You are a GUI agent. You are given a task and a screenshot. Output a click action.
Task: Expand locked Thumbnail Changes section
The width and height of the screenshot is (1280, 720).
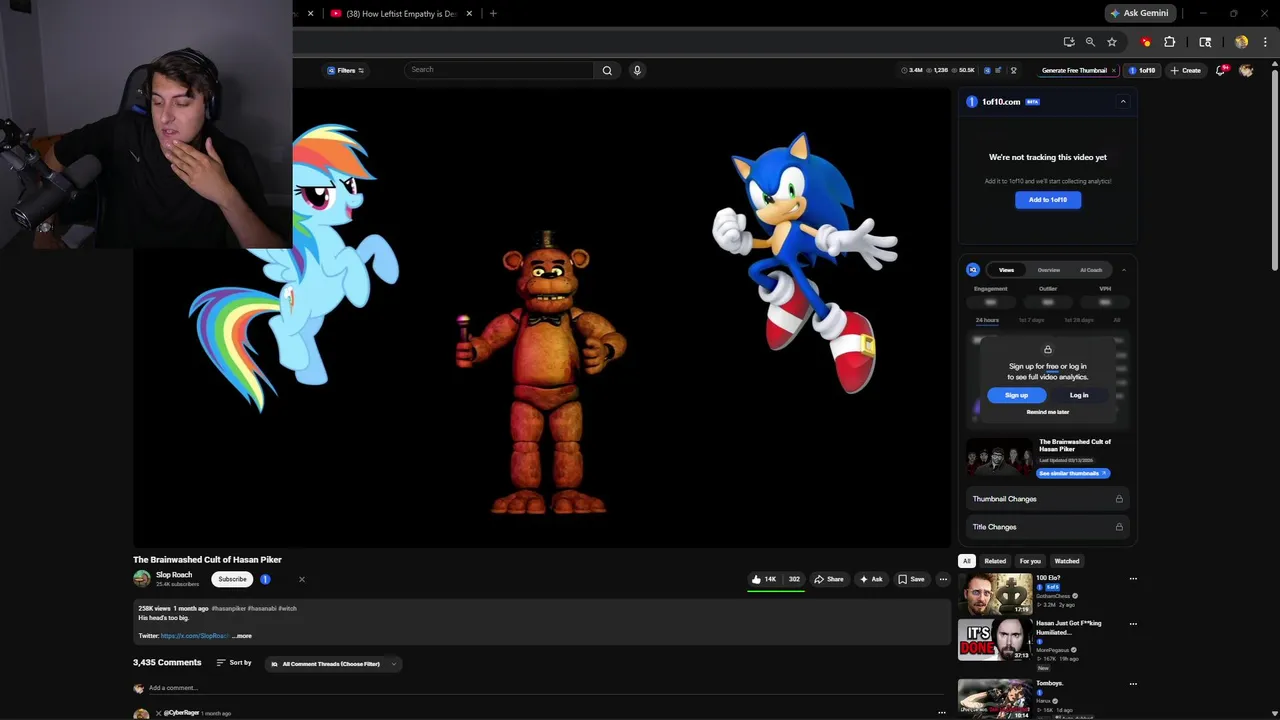pos(1047,499)
